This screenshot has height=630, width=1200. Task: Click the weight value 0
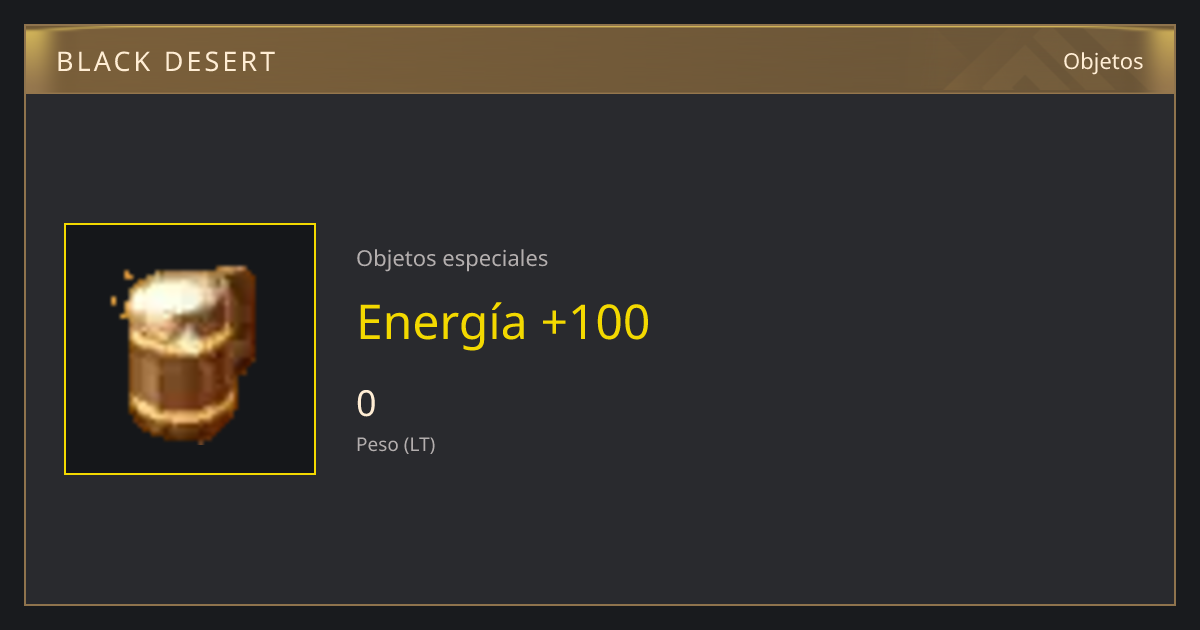366,403
